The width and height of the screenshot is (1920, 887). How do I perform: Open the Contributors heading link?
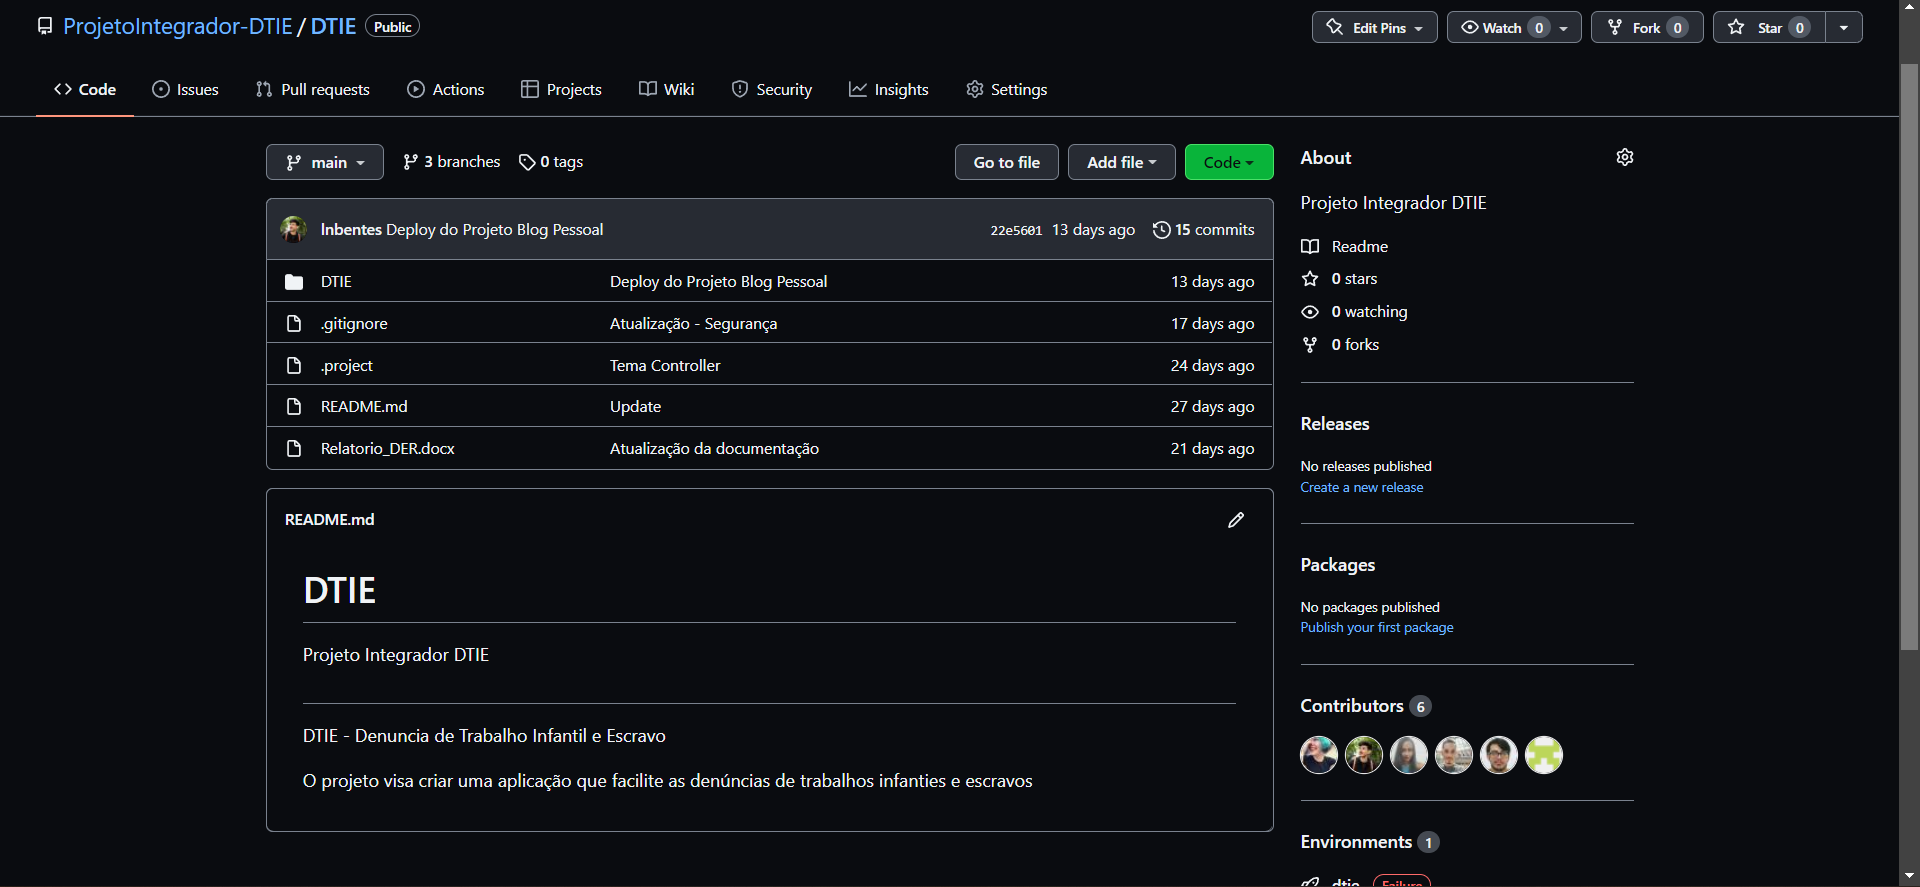[x=1366, y=706]
